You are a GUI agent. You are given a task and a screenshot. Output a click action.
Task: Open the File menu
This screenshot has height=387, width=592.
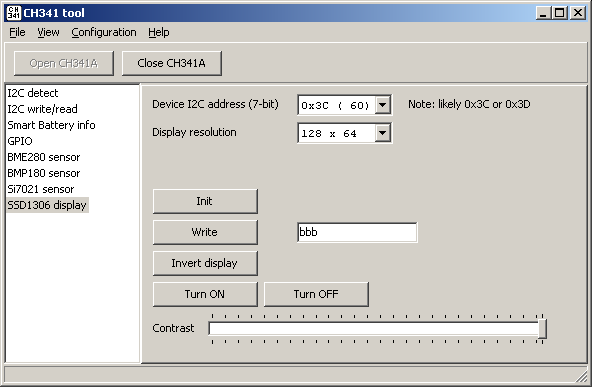[17, 32]
